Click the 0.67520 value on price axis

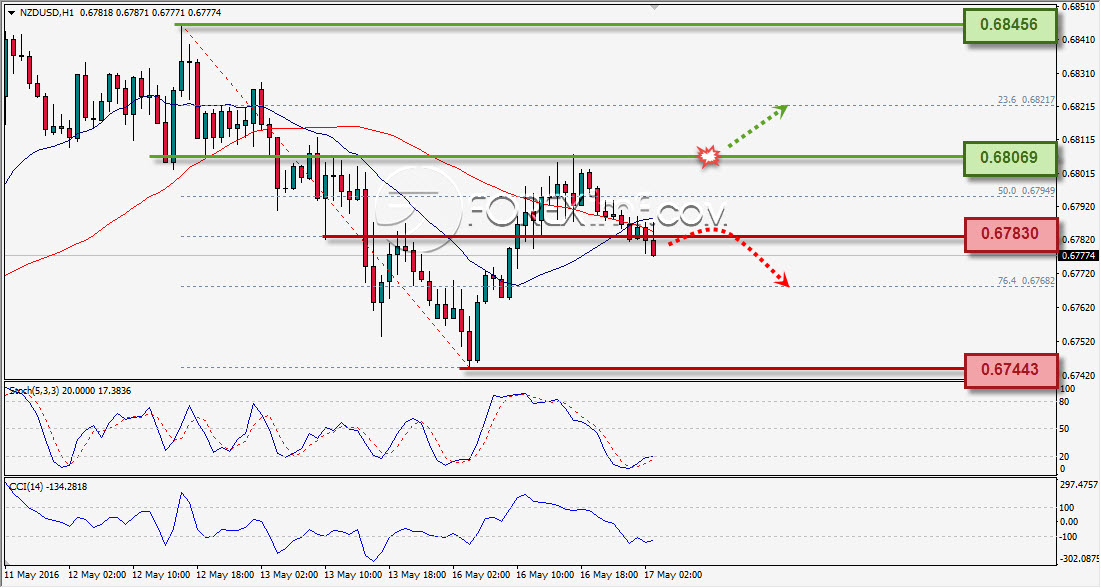click(x=1078, y=341)
